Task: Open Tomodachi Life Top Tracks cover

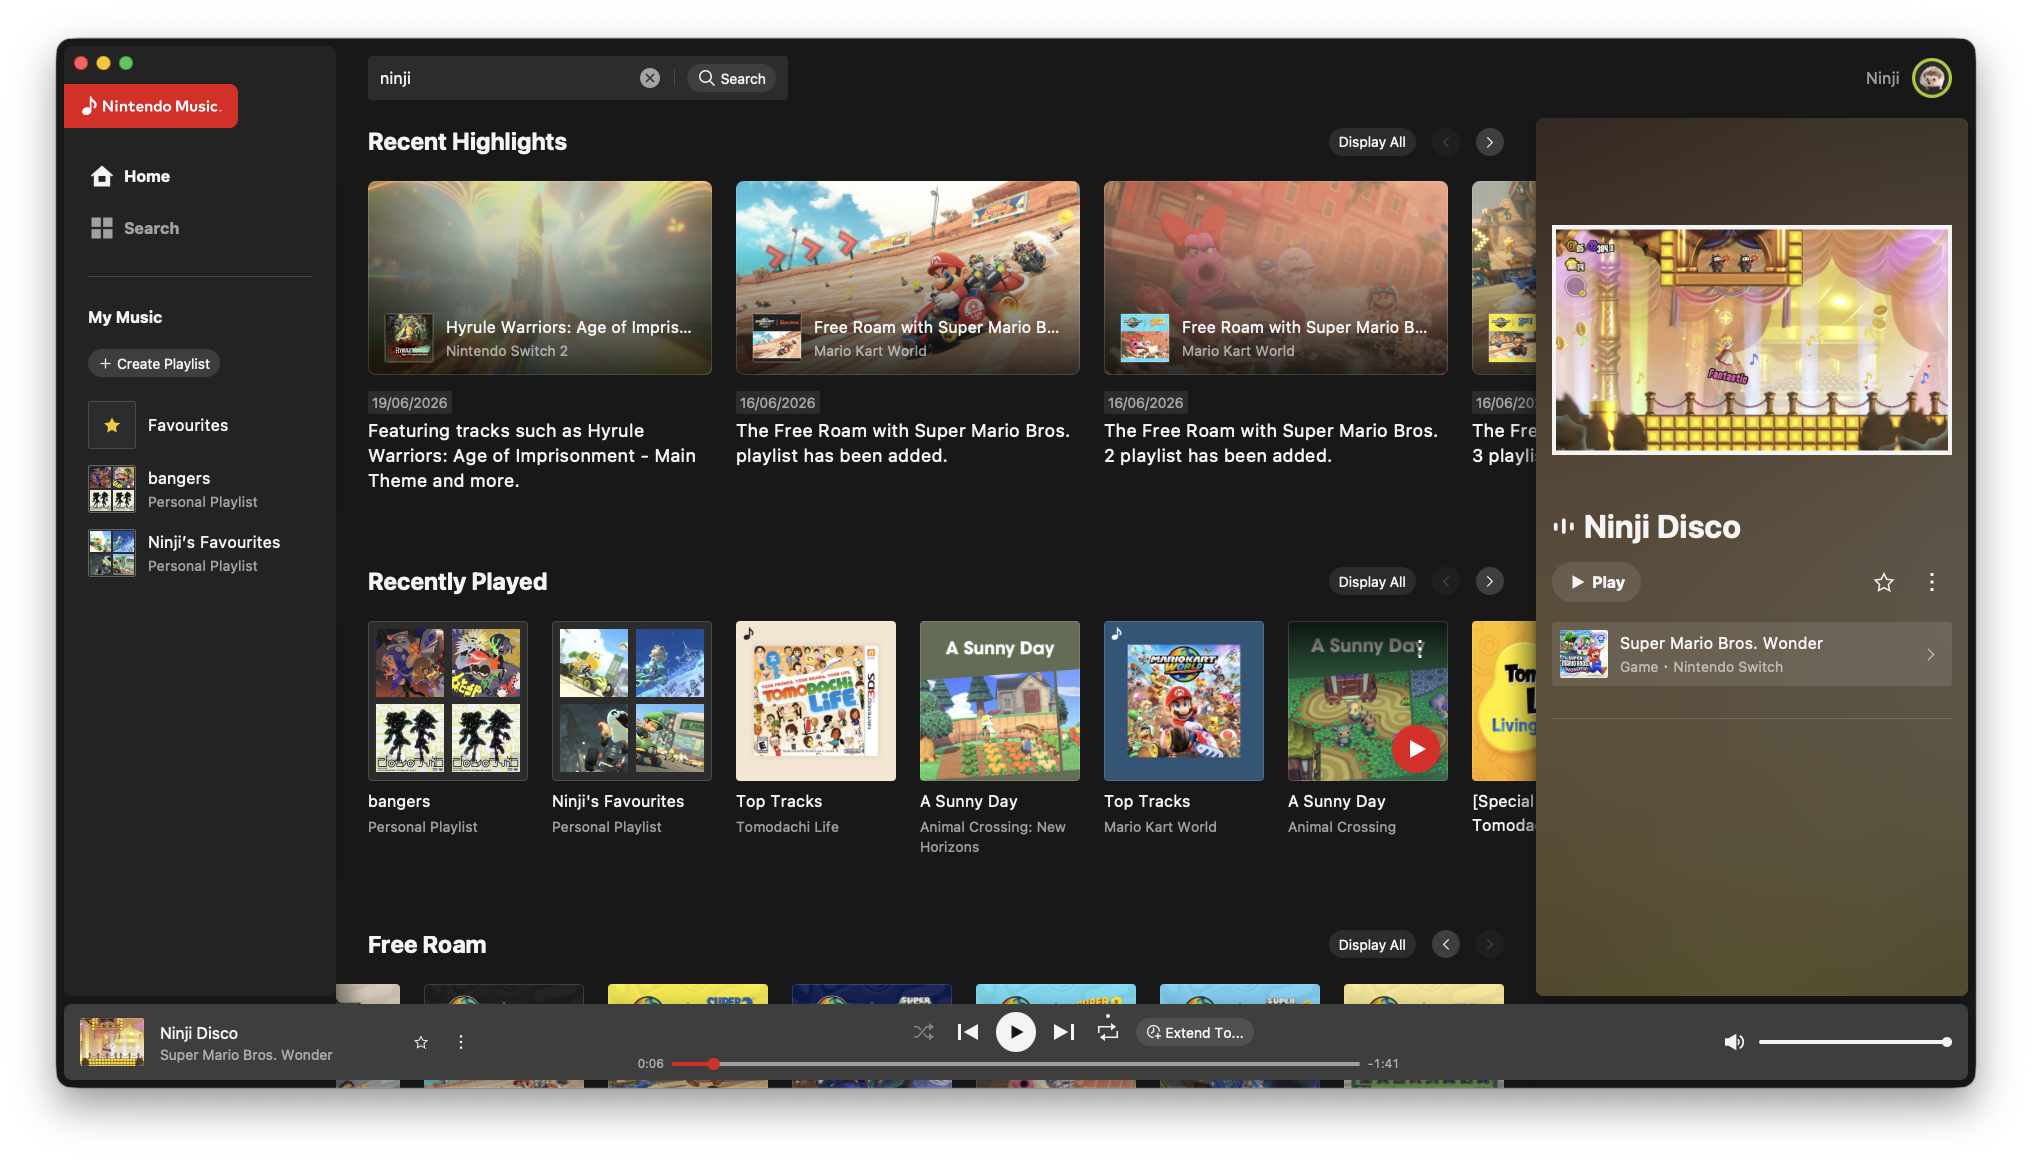Action: pyautogui.click(x=816, y=701)
